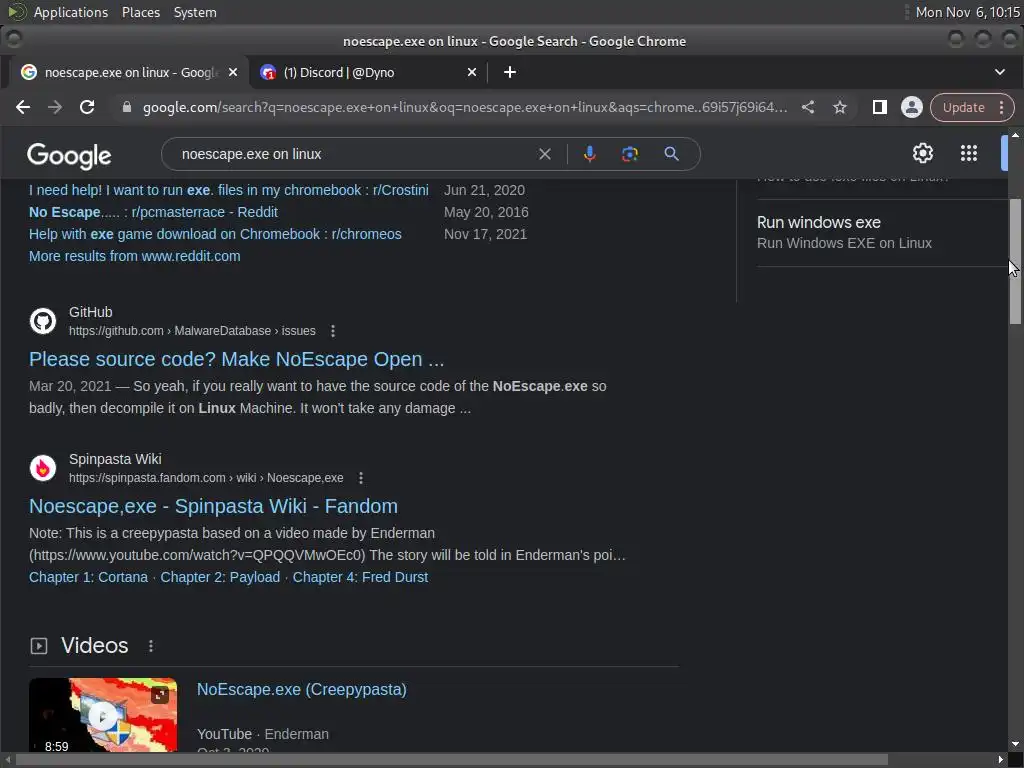
Task: Open Chrome side panel
Action: tap(880, 107)
